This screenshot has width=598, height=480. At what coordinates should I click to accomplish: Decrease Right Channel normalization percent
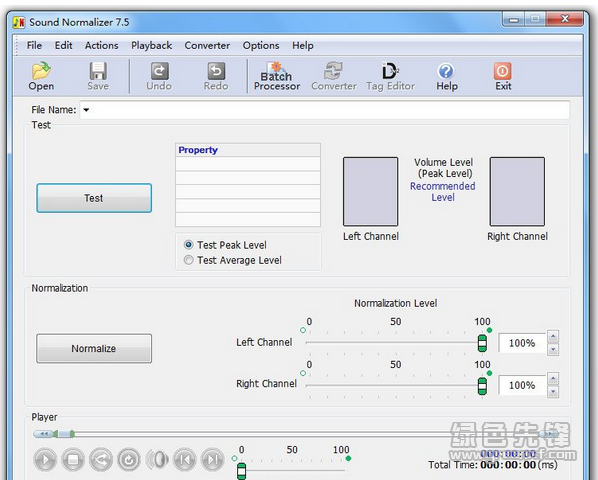(x=553, y=392)
